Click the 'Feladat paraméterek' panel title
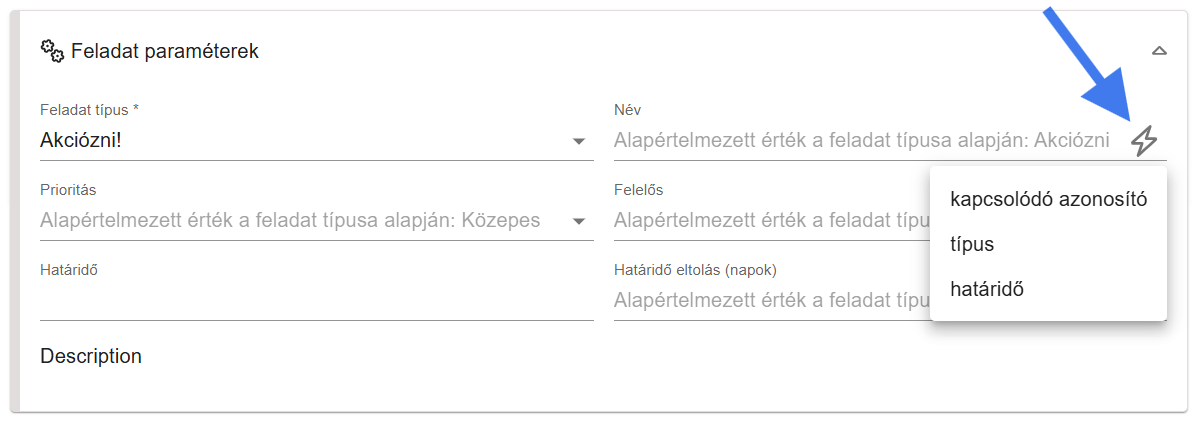Viewport: 1192px width, 421px height. [165, 51]
